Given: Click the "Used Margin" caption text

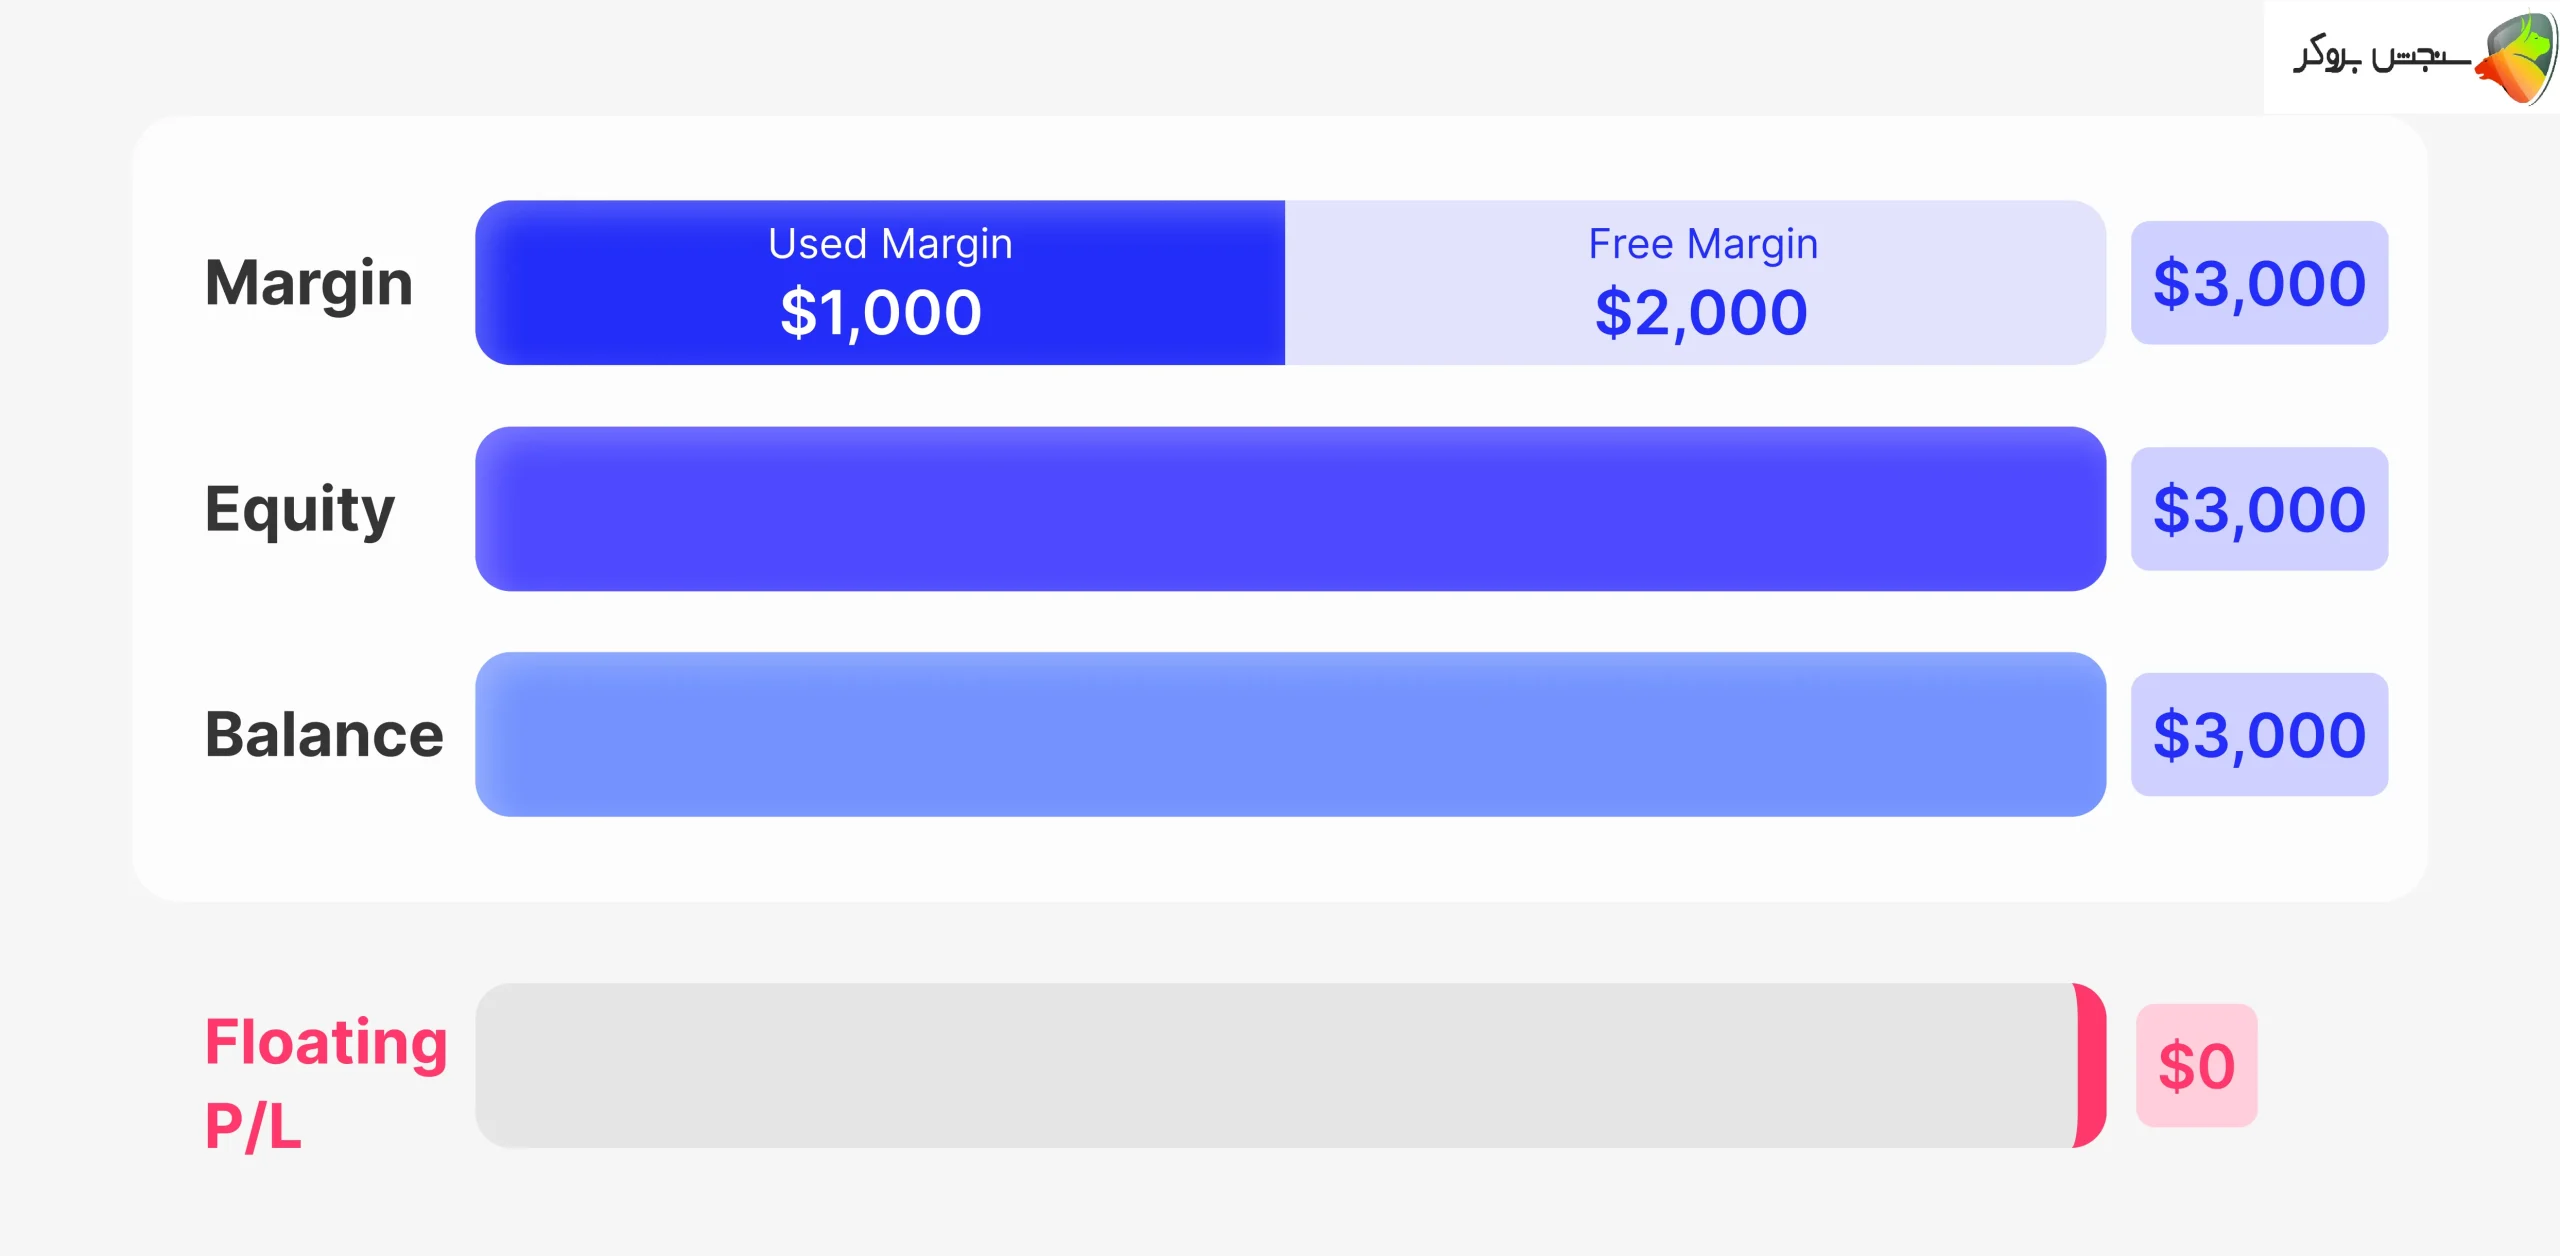Looking at the screenshot, I should [x=890, y=244].
